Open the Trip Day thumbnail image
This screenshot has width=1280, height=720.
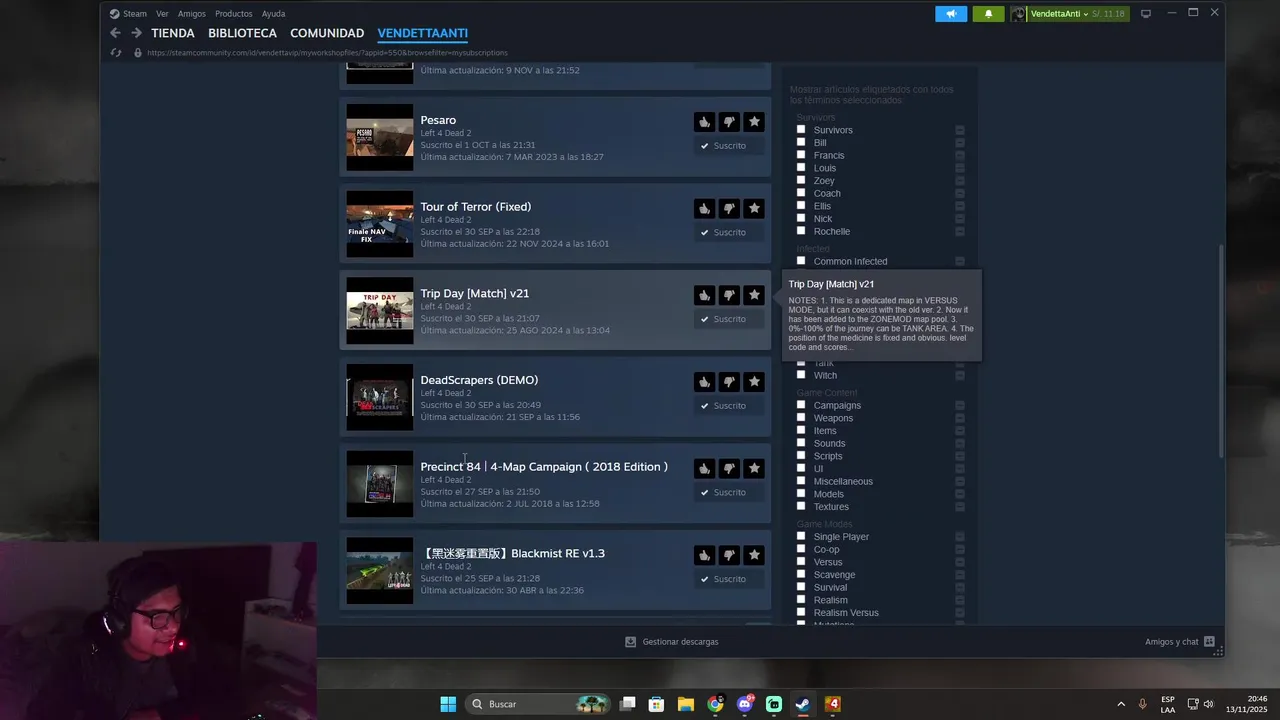pos(380,311)
